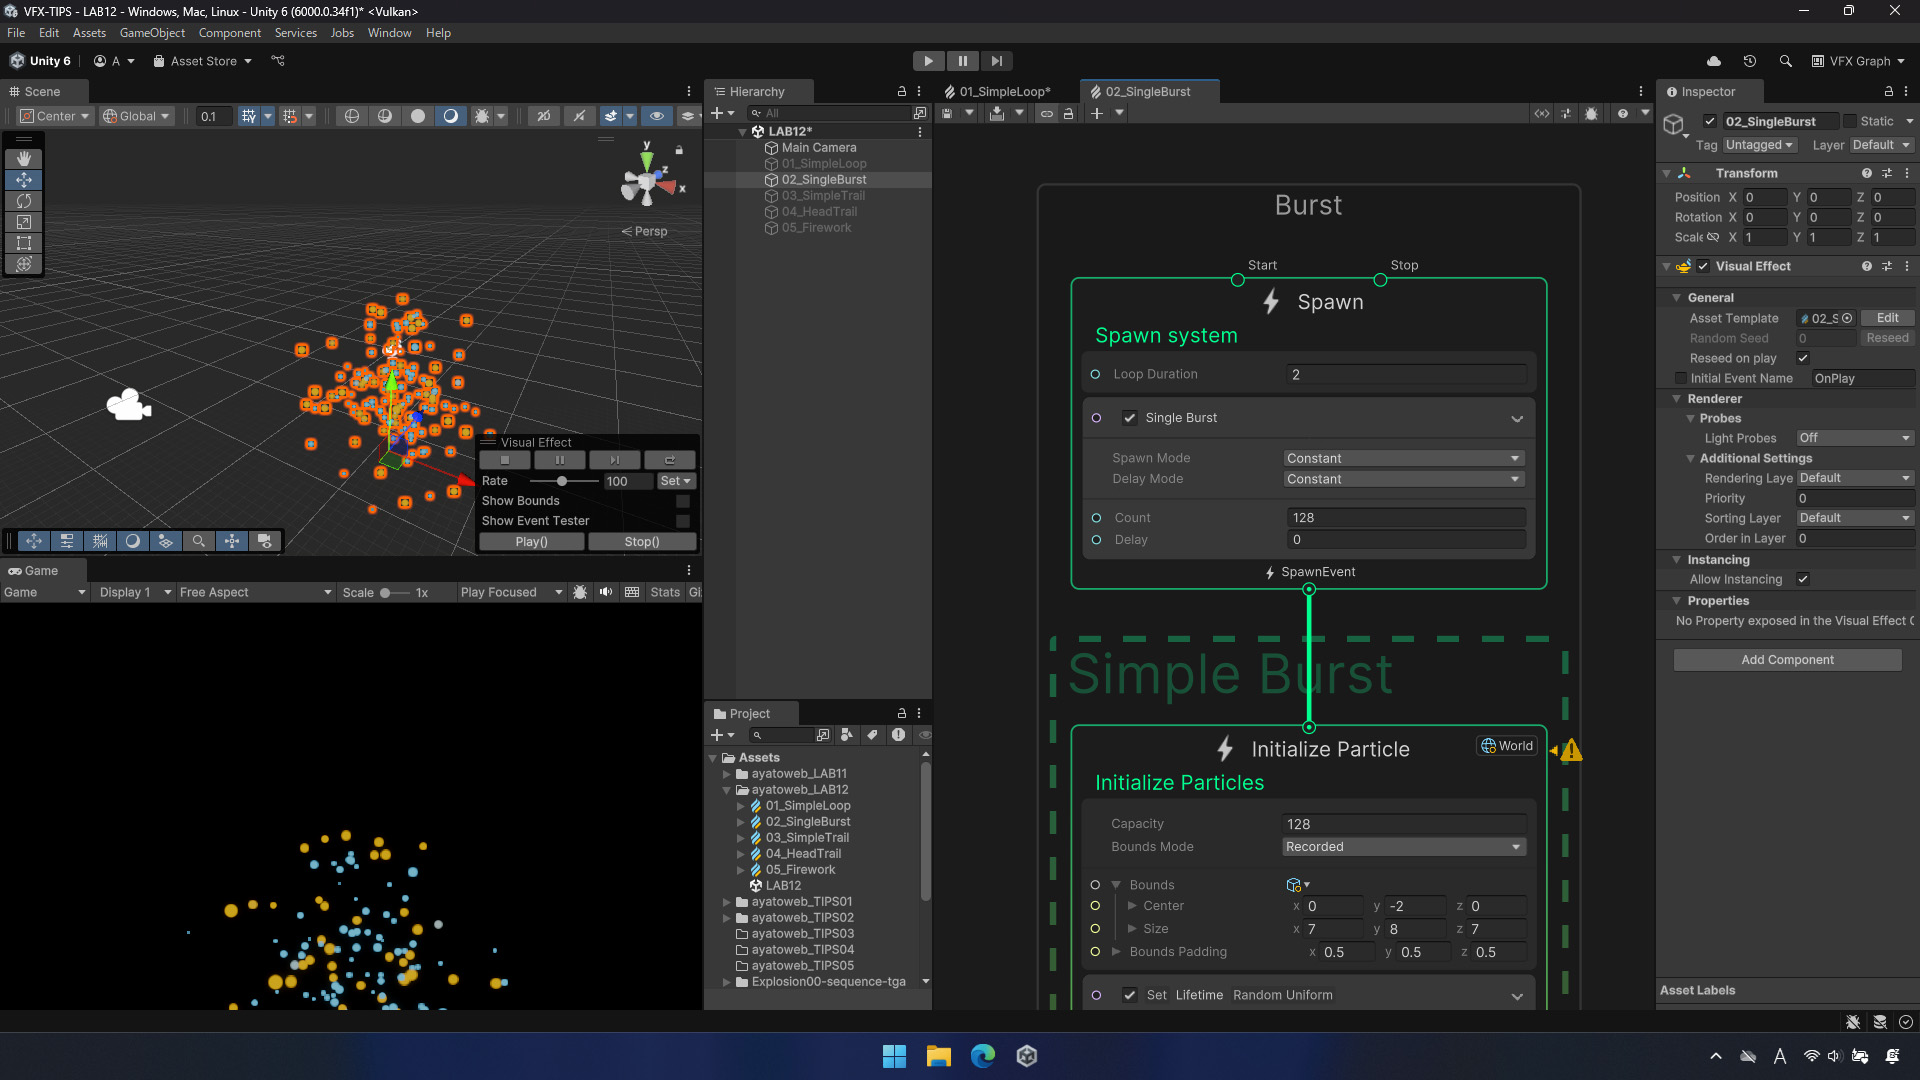
Task: Open the Bounds Mode dropdown
Action: click(1403, 847)
